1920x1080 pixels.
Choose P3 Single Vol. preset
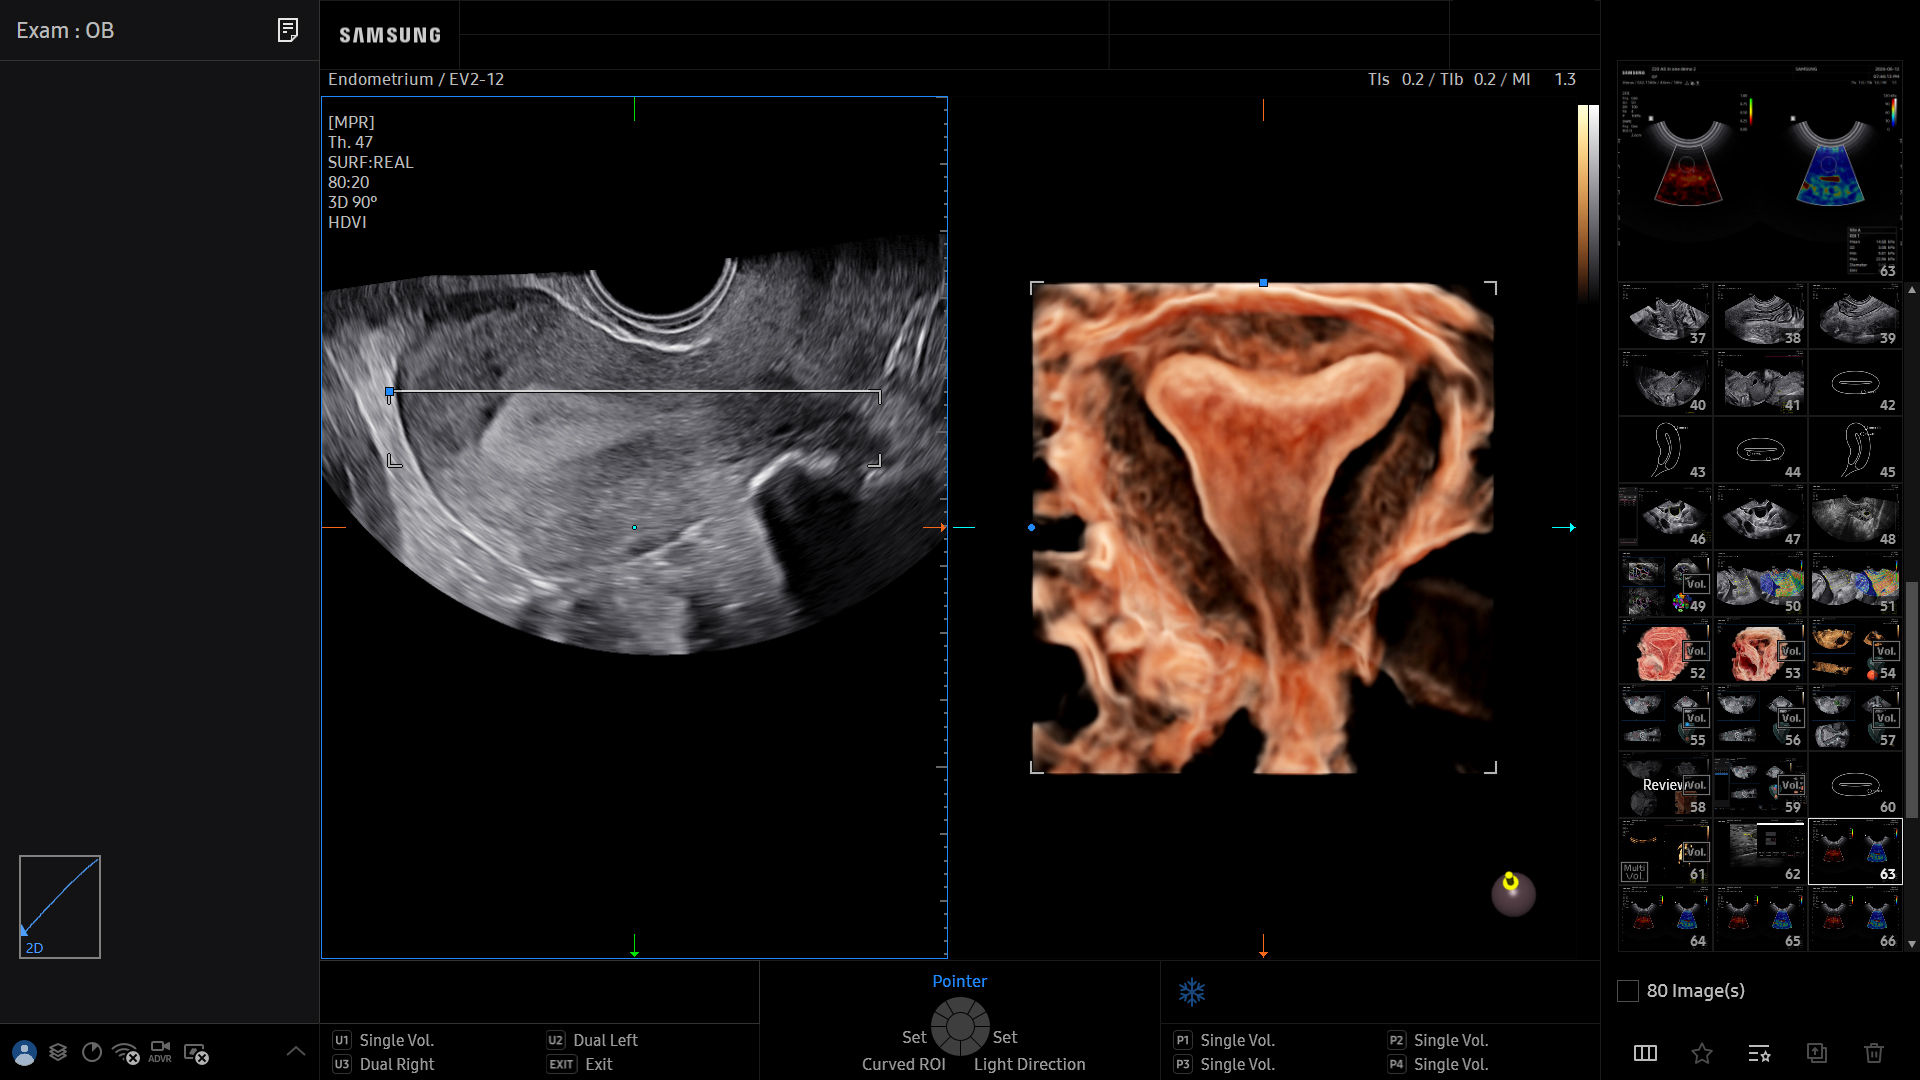1224,1064
